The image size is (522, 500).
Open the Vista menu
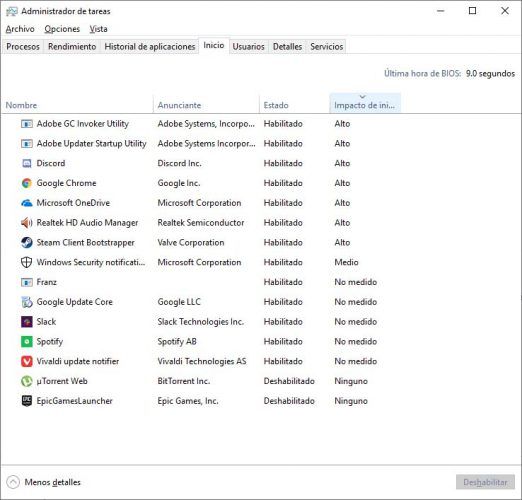[98, 29]
